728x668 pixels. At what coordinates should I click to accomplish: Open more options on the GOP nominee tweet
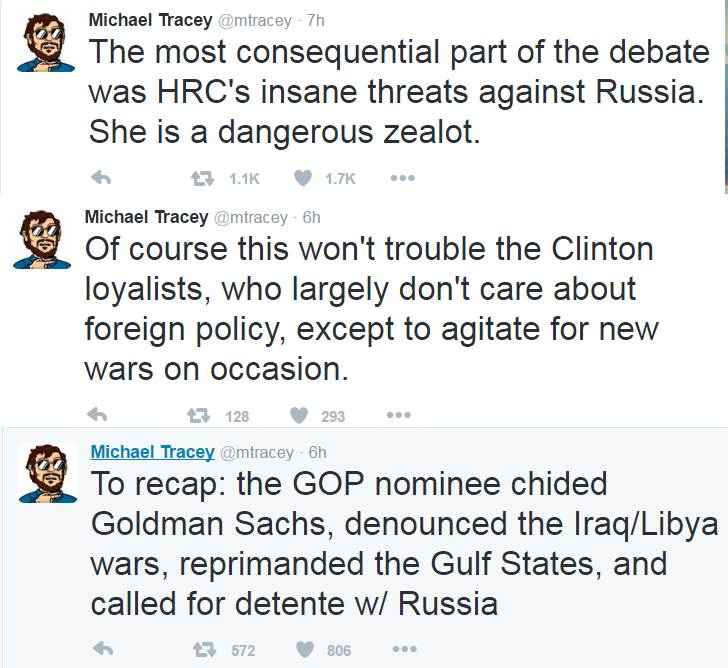point(404,649)
